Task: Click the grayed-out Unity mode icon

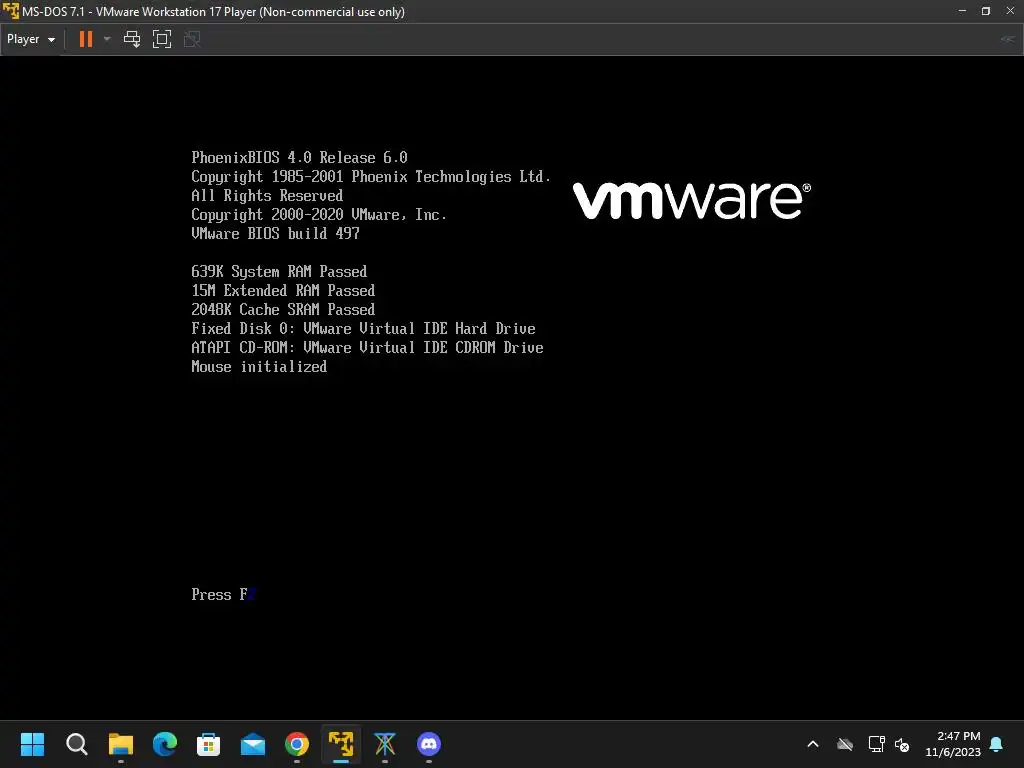Action: 192,39
